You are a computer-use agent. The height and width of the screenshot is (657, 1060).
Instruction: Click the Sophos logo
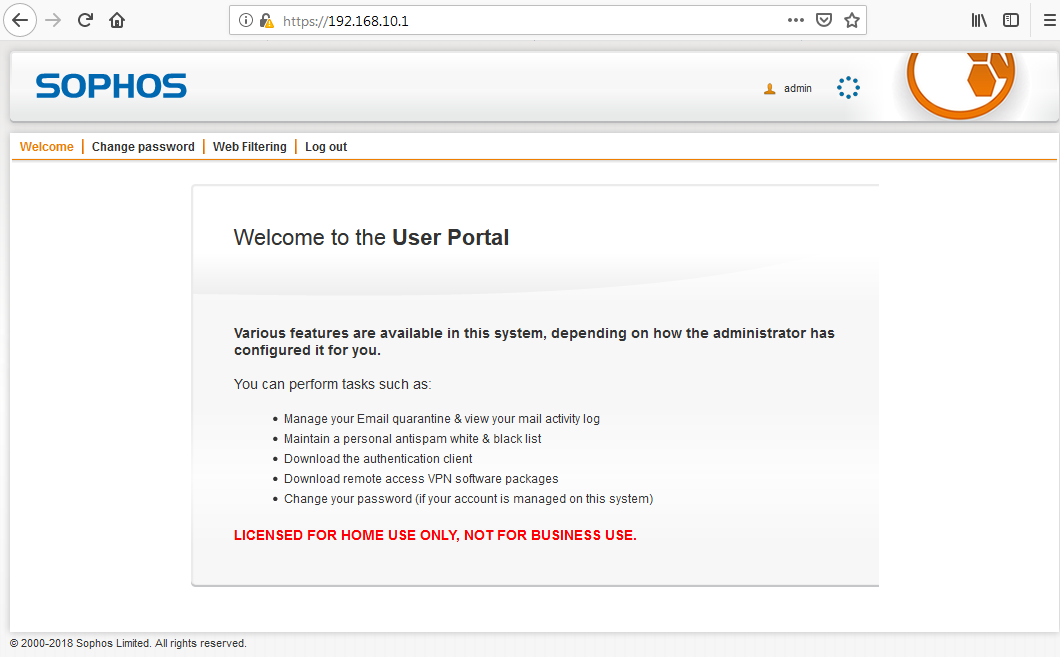pos(111,86)
